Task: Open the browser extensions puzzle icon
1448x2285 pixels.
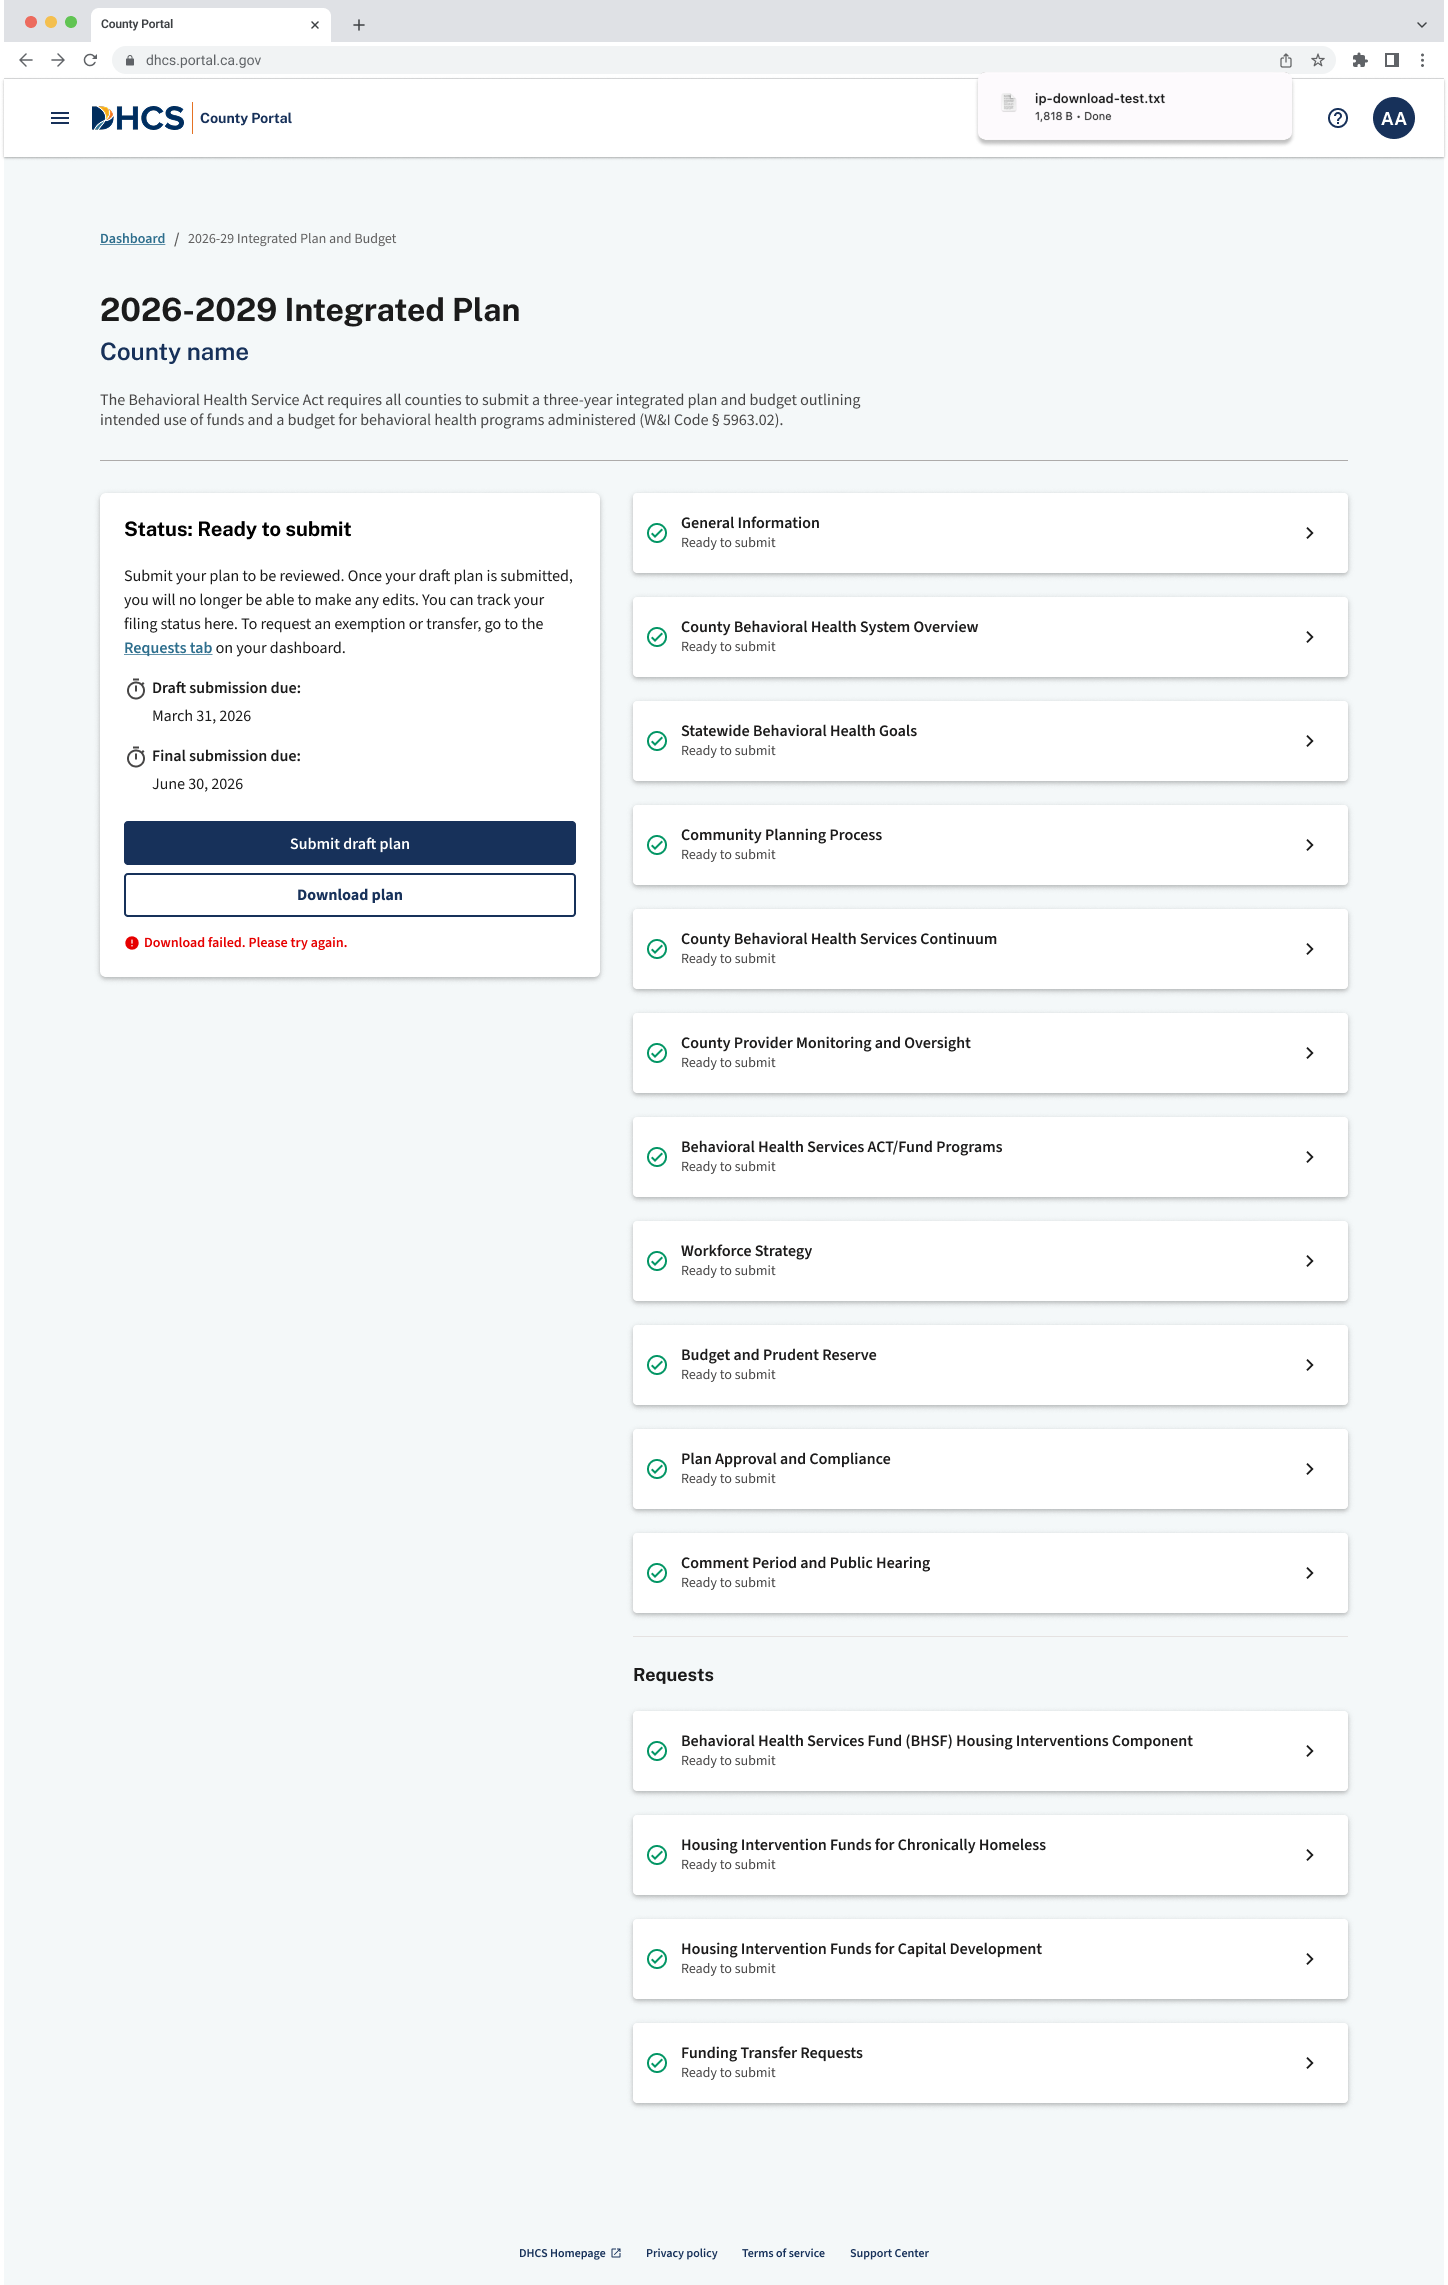Action: pyautogui.click(x=1360, y=60)
